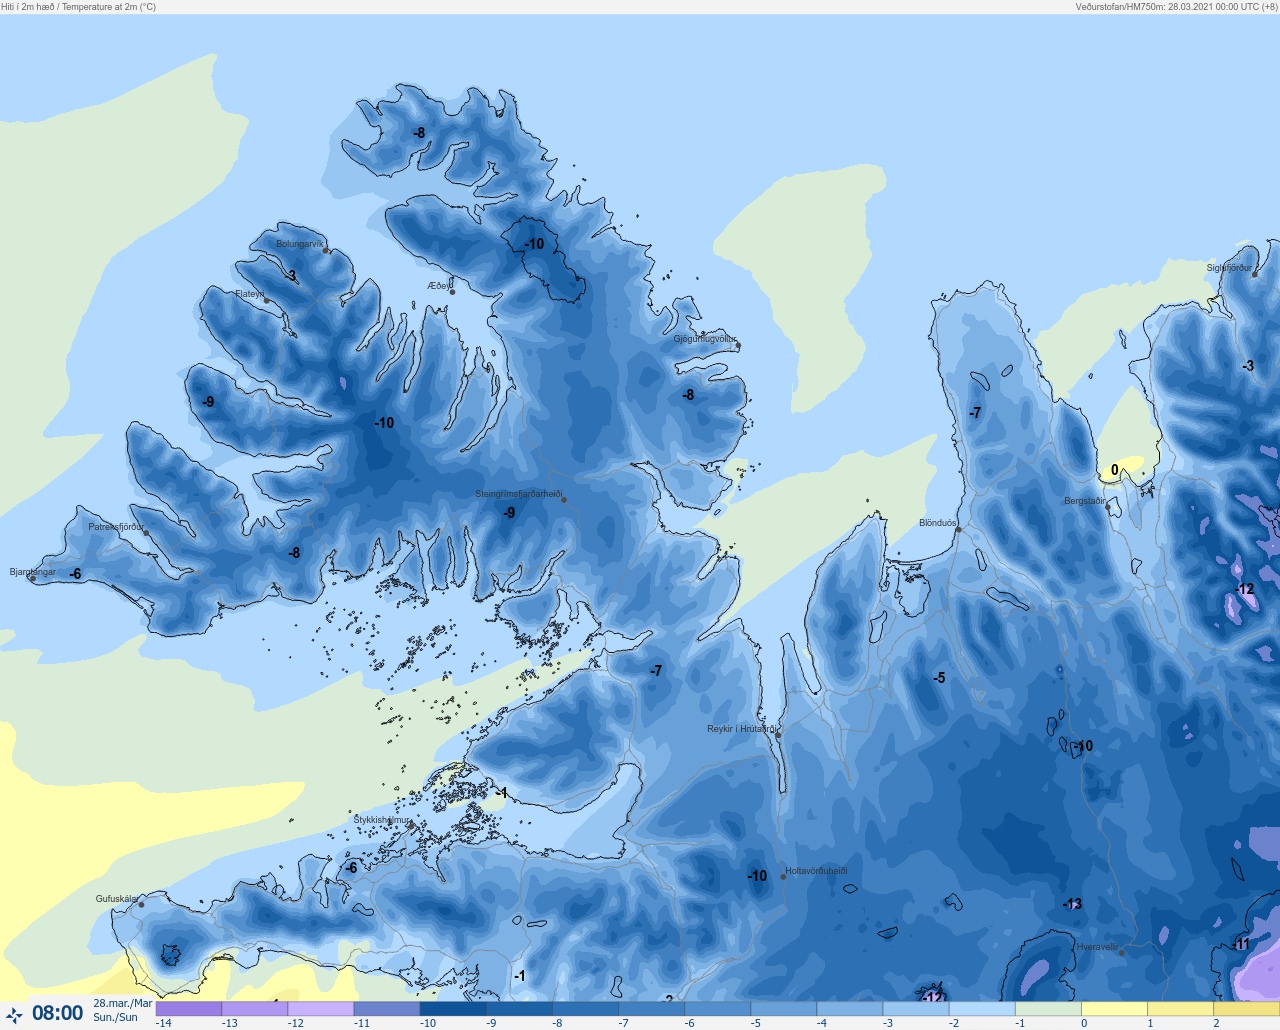
Task: Click the Bolungarvík station label
Action: [300, 244]
